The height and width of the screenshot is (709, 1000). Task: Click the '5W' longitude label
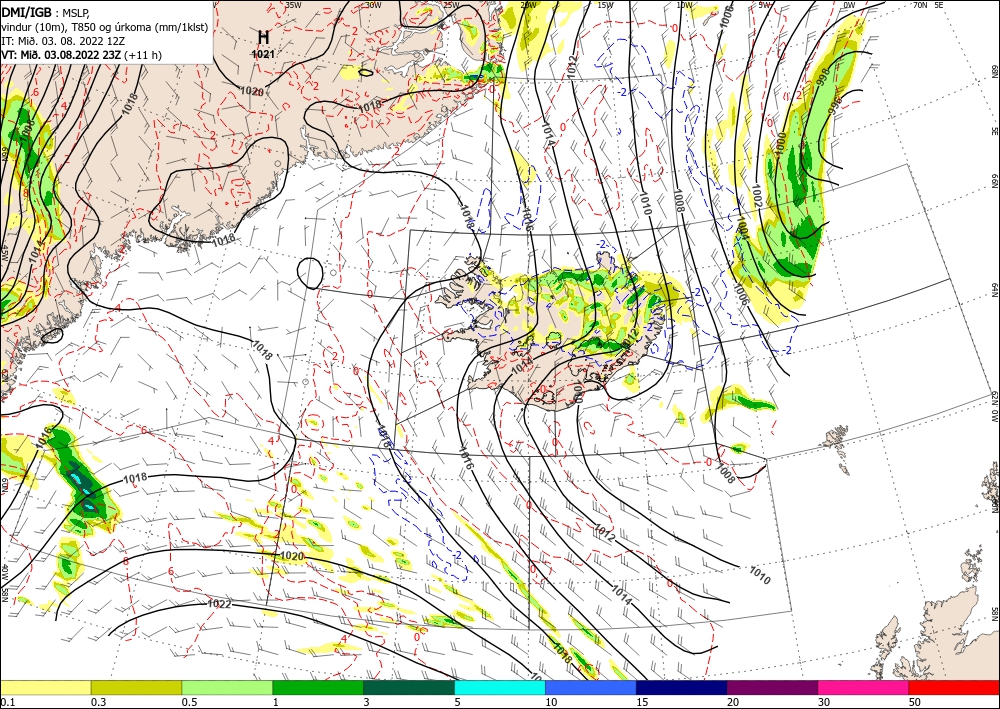pyautogui.click(x=765, y=5)
